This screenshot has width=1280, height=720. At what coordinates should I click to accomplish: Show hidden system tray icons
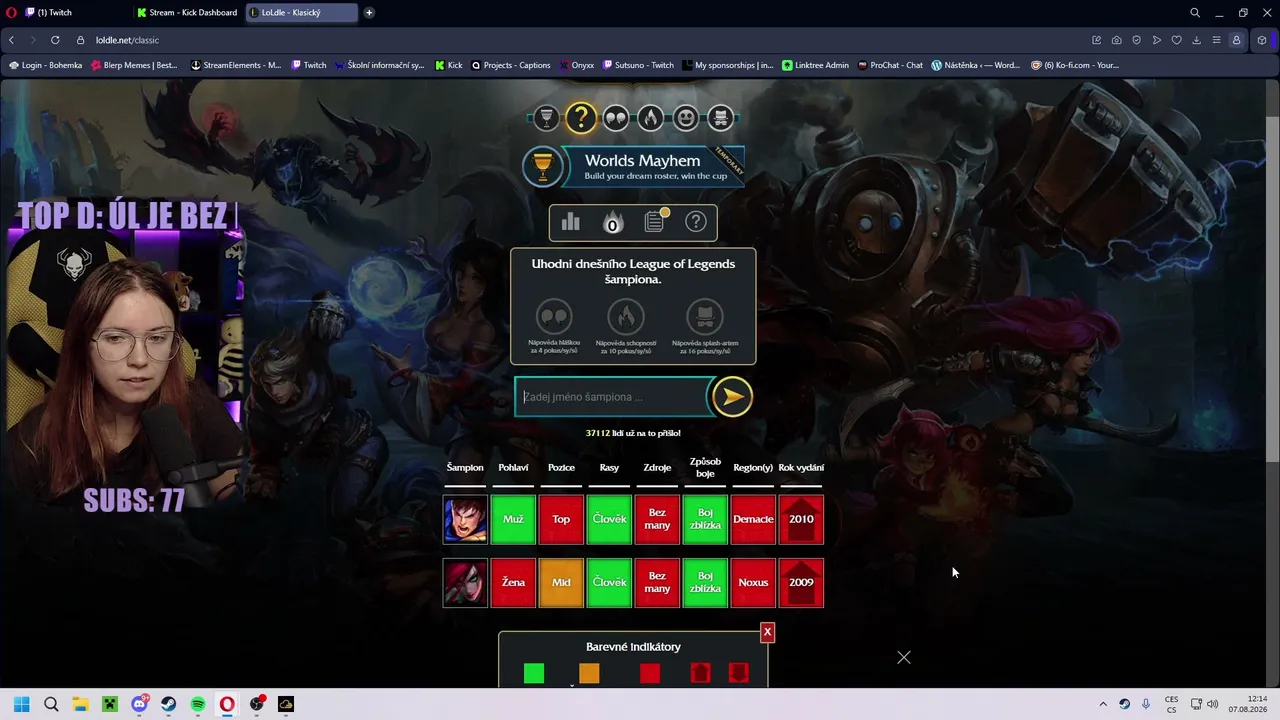(1103, 704)
